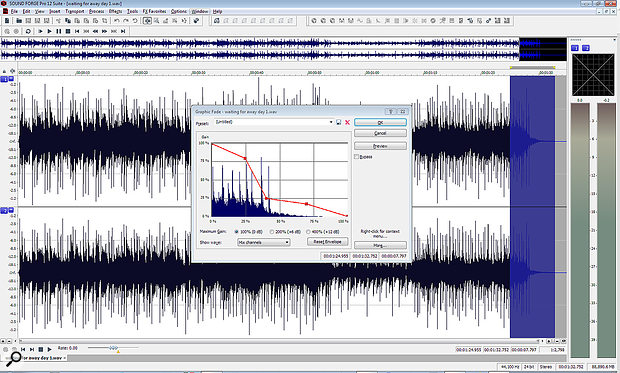The image size is (620, 373).
Task: Click the Undo arrow icon
Action: click(117, 21)
